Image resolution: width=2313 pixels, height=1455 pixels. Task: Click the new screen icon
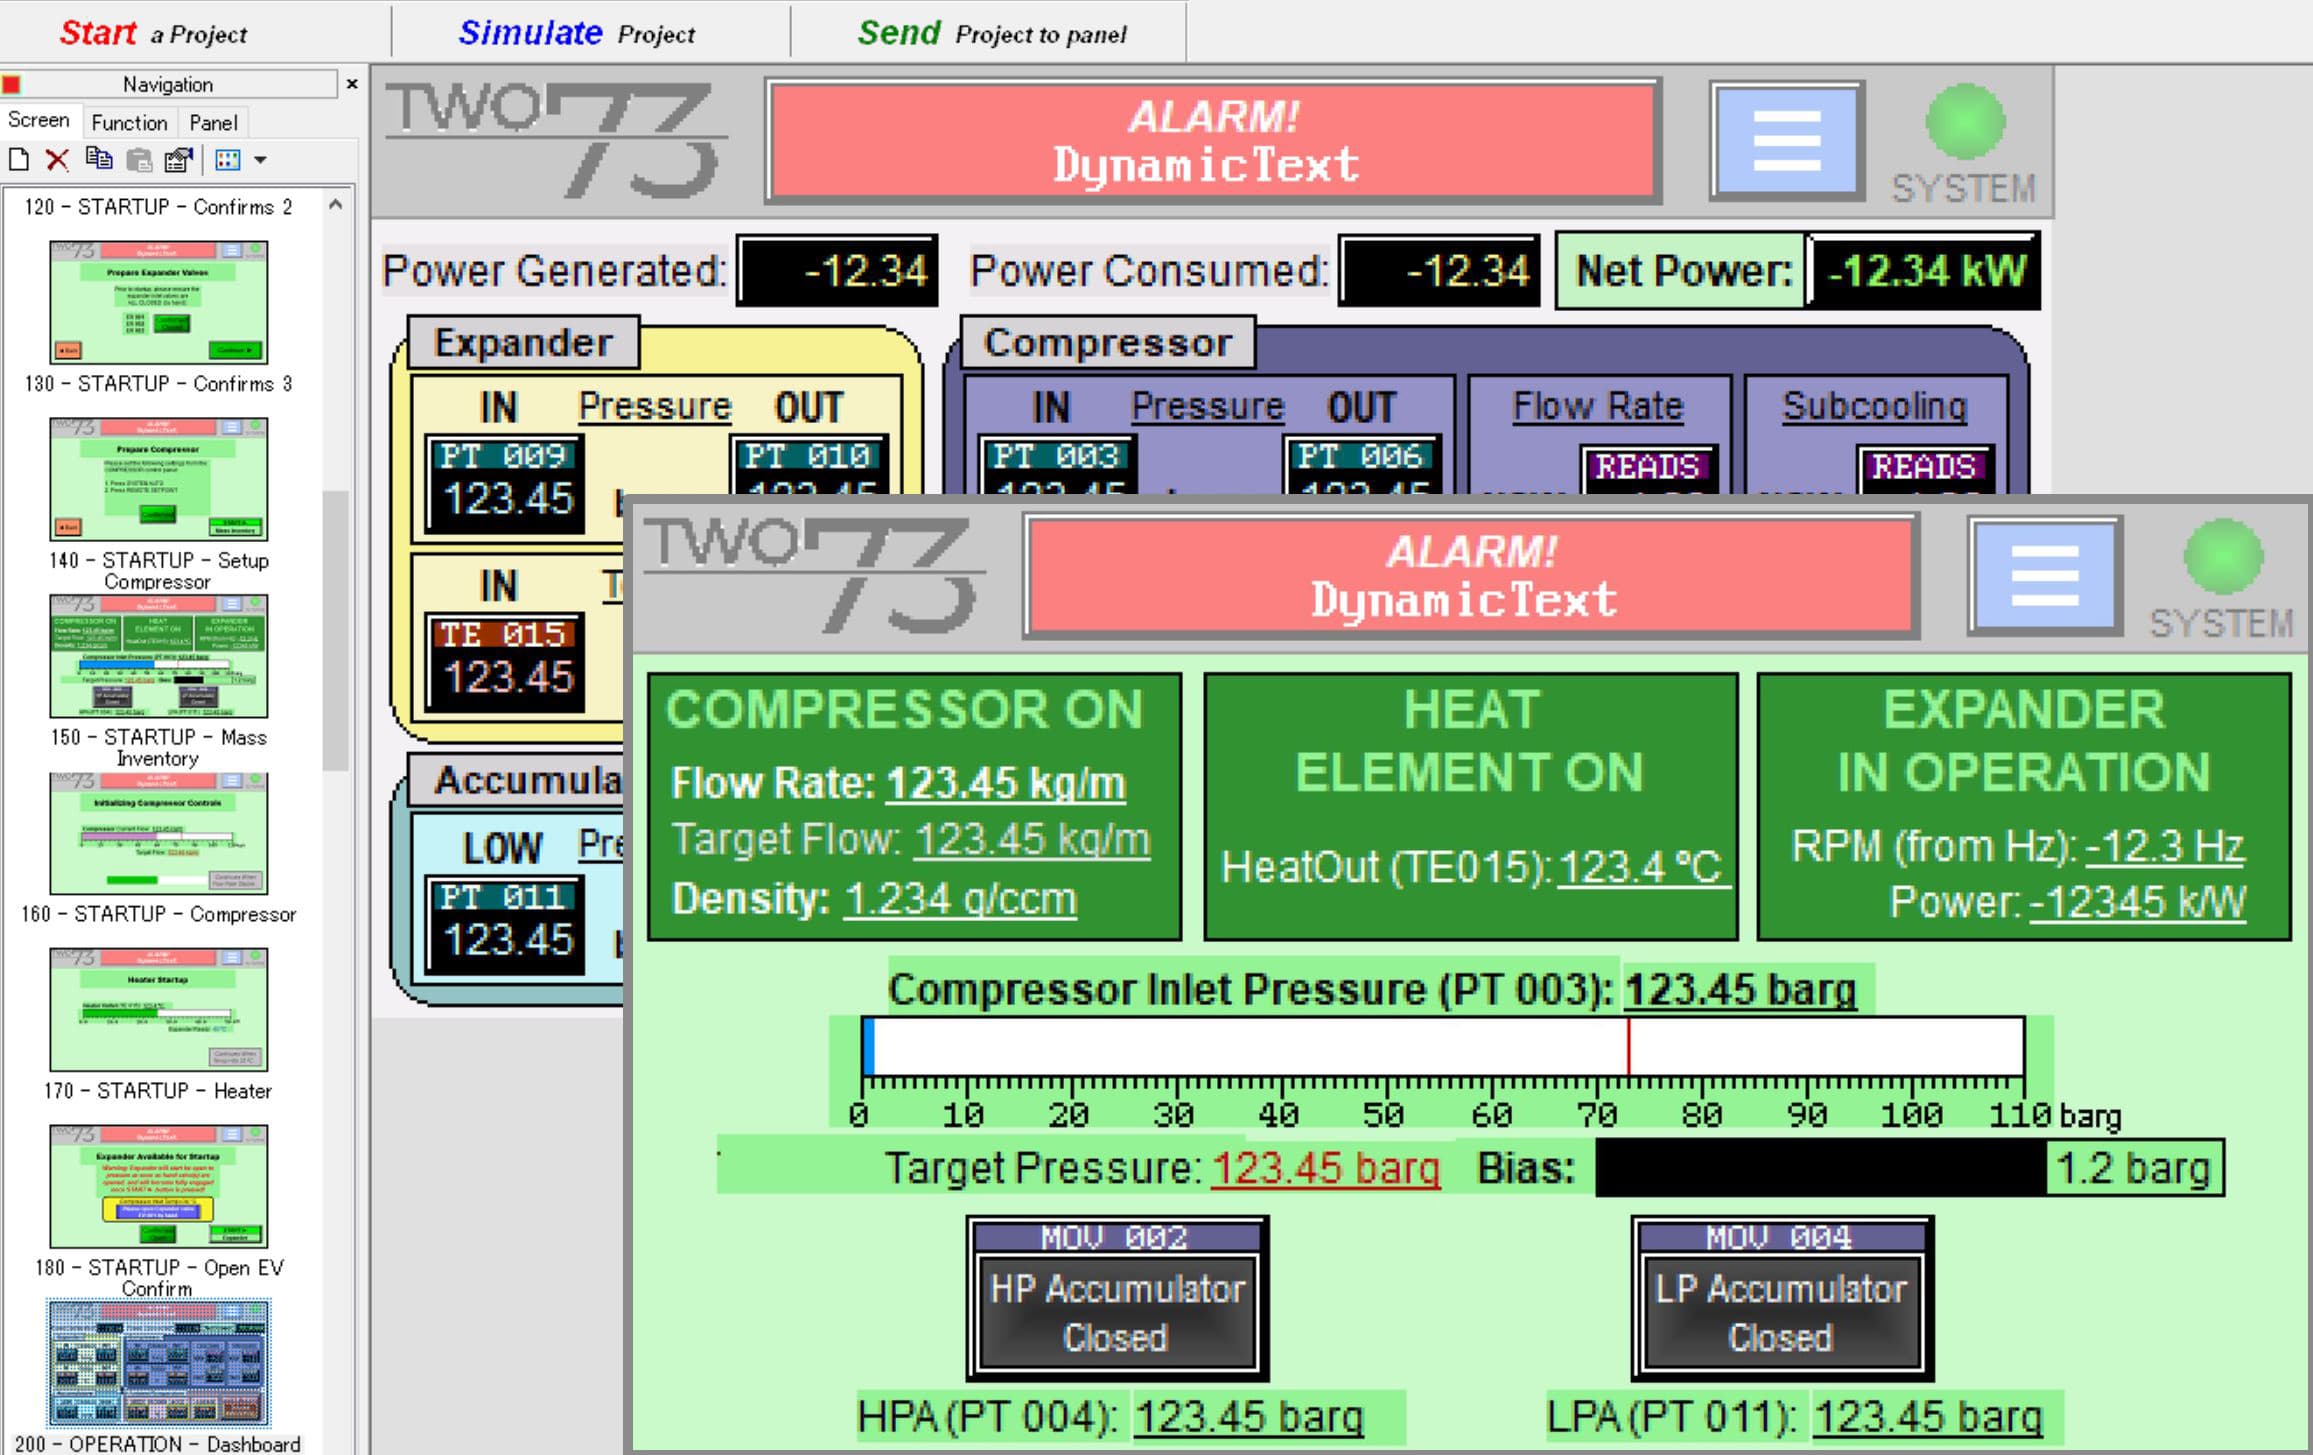[x=18, y=160]
